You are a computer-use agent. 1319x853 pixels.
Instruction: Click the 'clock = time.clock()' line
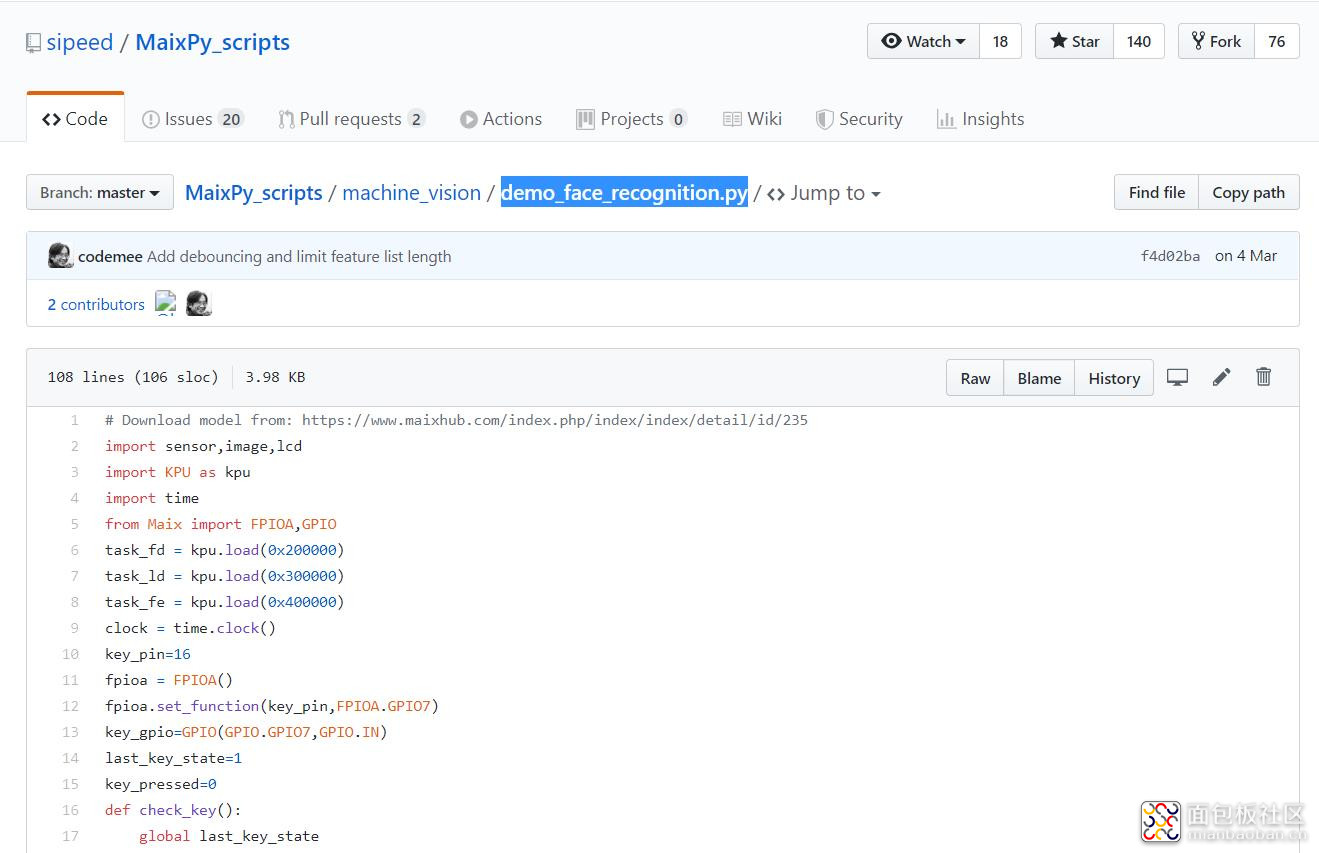[x=190, y=628]
